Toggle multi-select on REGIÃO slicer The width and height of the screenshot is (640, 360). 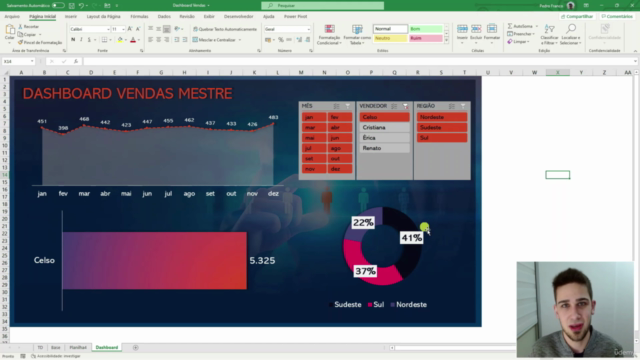point(451,106)
